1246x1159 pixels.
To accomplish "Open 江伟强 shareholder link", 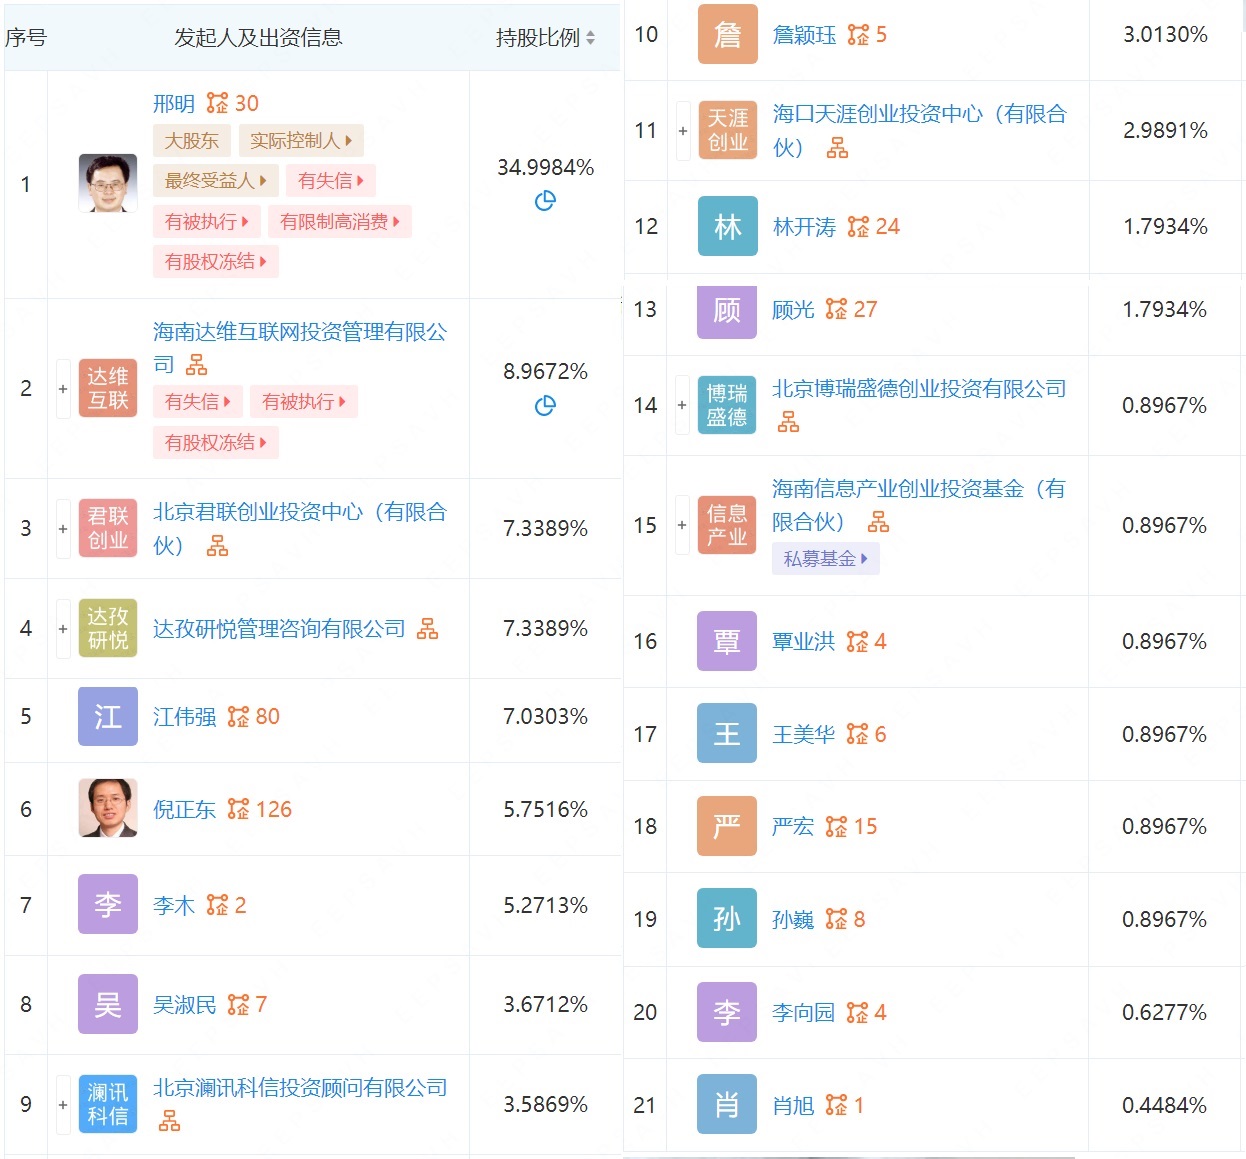I will (x=184, y=717).
